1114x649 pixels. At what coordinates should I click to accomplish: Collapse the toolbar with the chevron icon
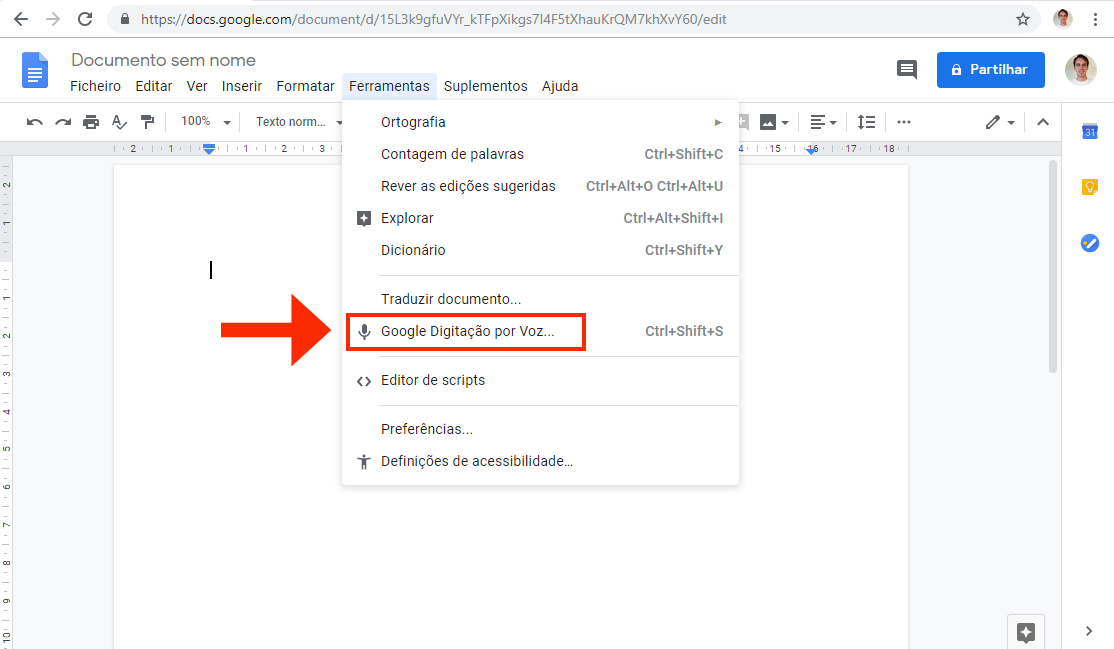click(1042, 121)
